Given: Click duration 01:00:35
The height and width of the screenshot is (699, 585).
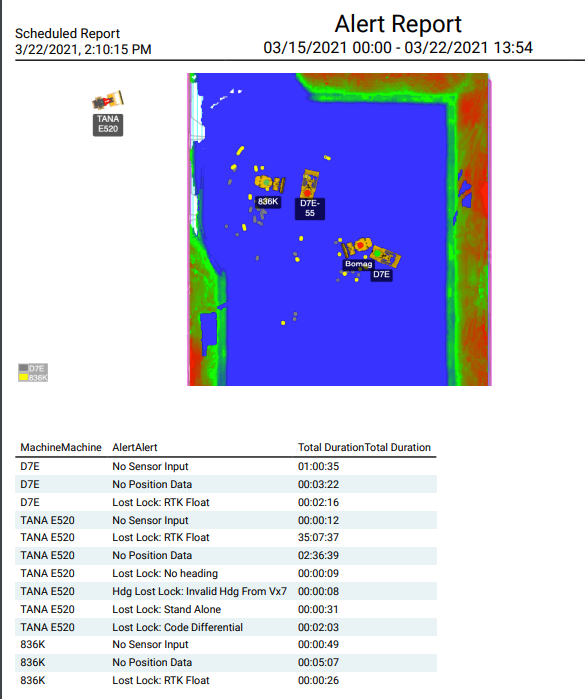Looking at the screenshot, I should point(318,466).
